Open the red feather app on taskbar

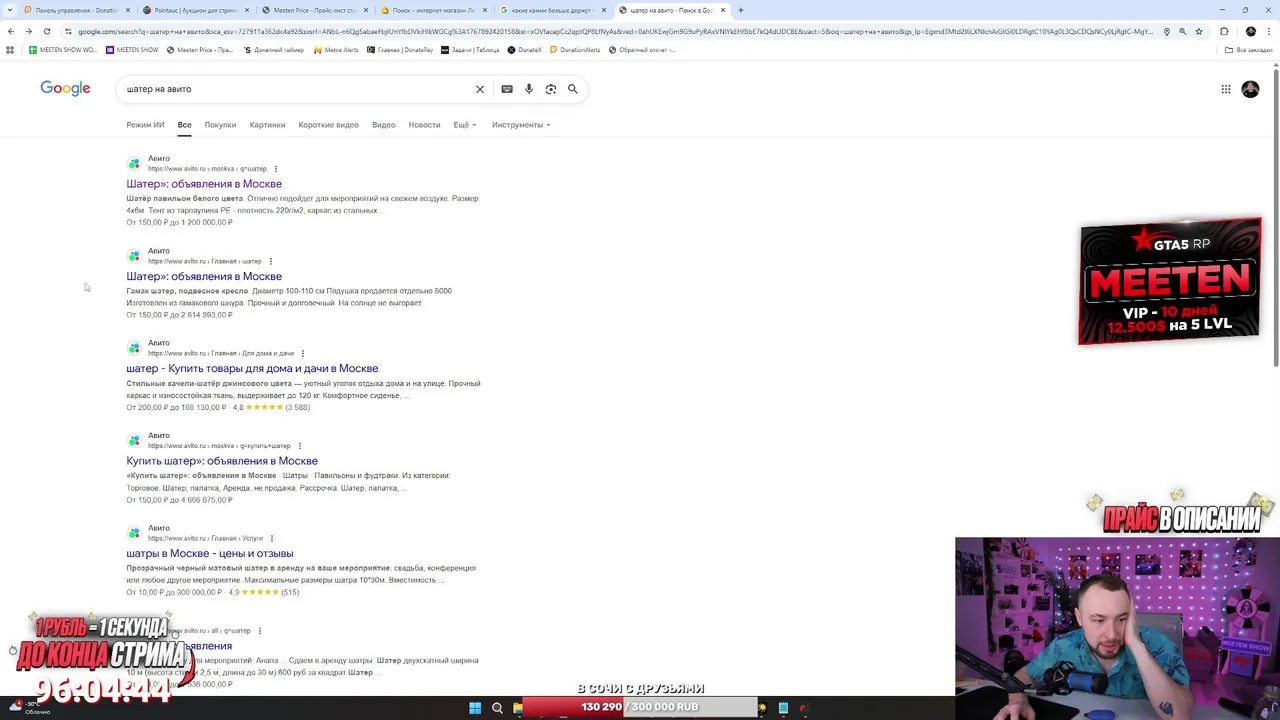coord(803,708)
